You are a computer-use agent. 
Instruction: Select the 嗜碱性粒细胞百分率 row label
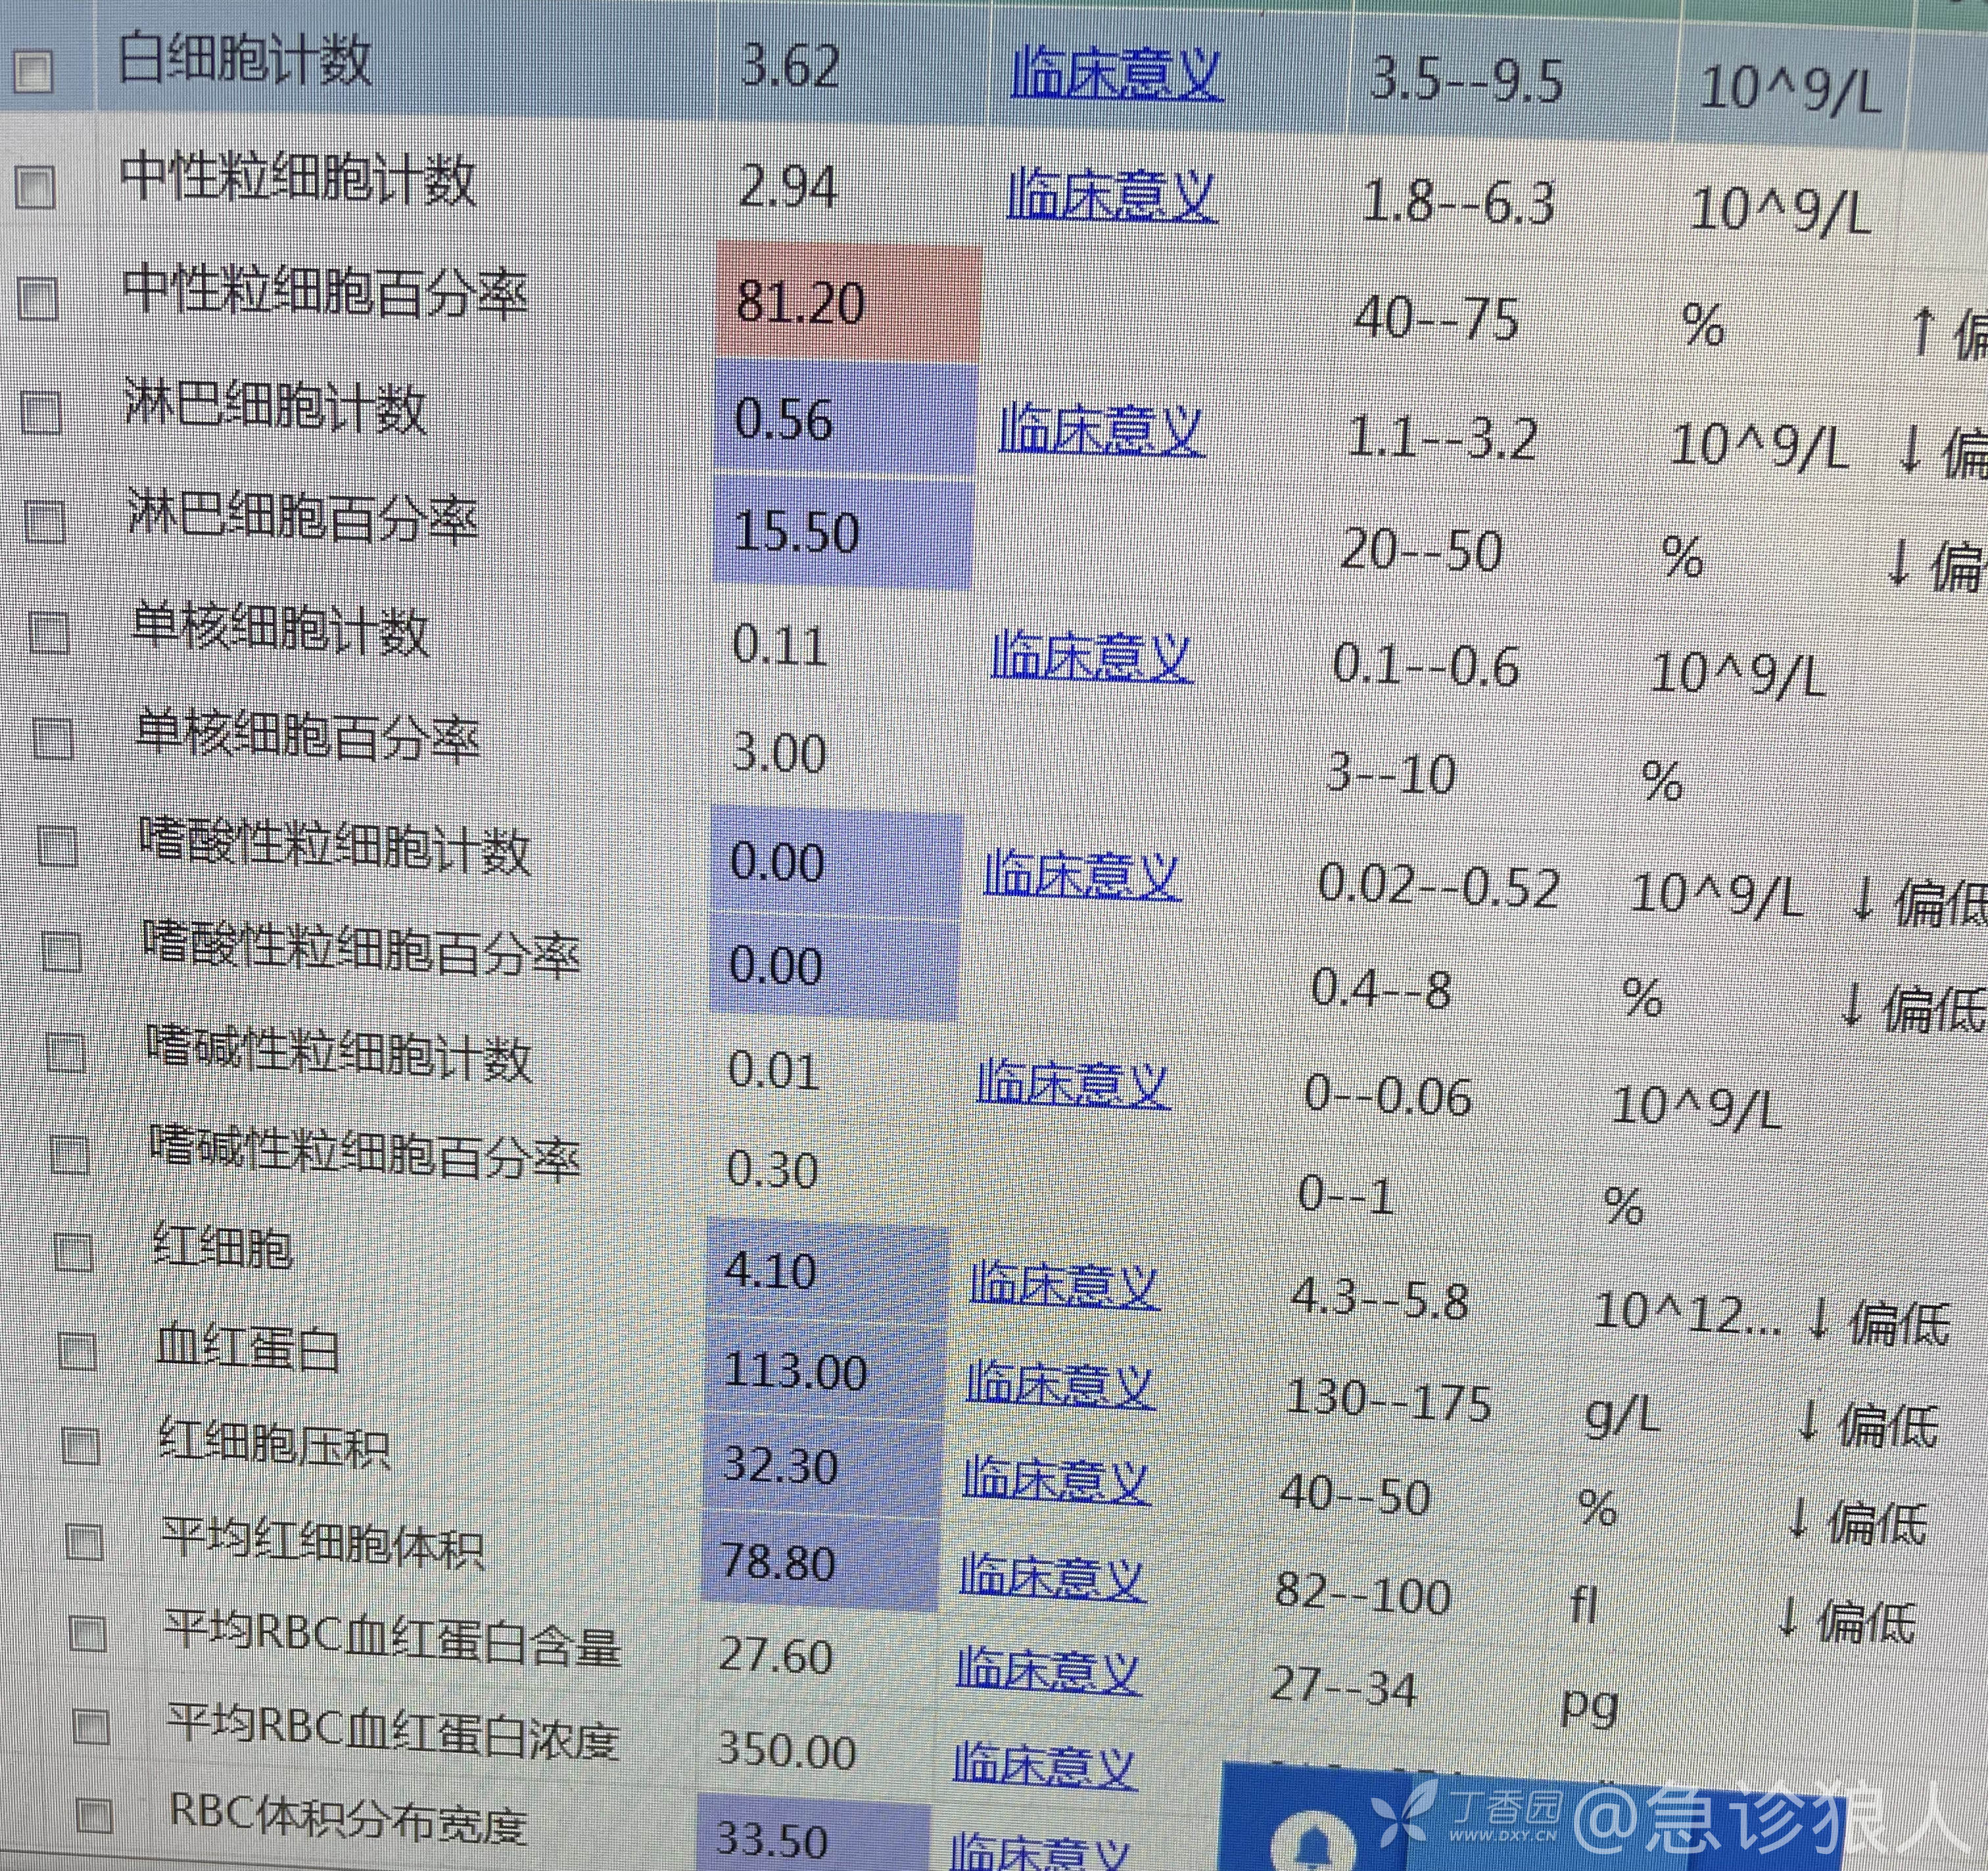point(364,1157)
